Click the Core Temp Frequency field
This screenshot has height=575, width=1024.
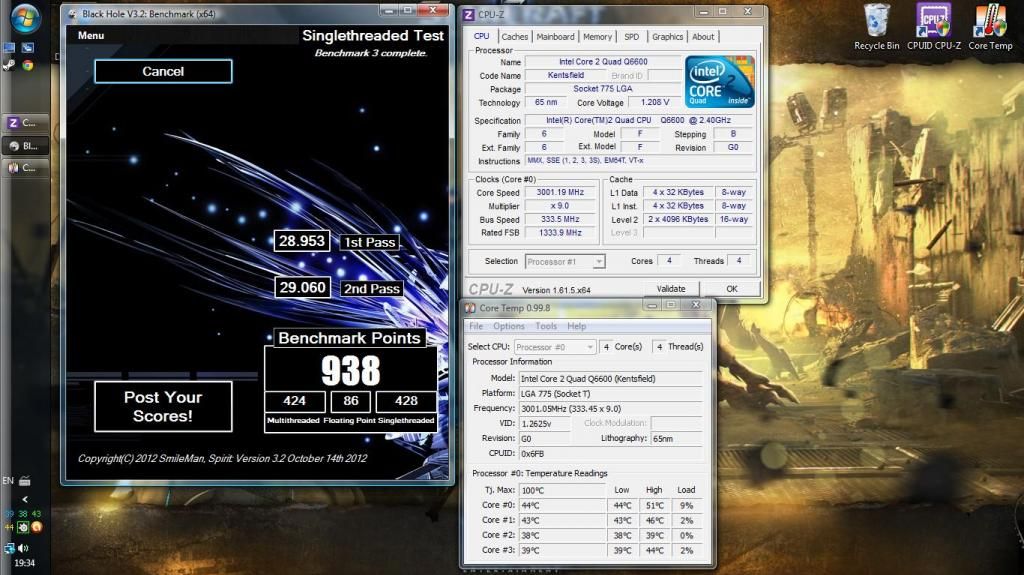point(610,408)
